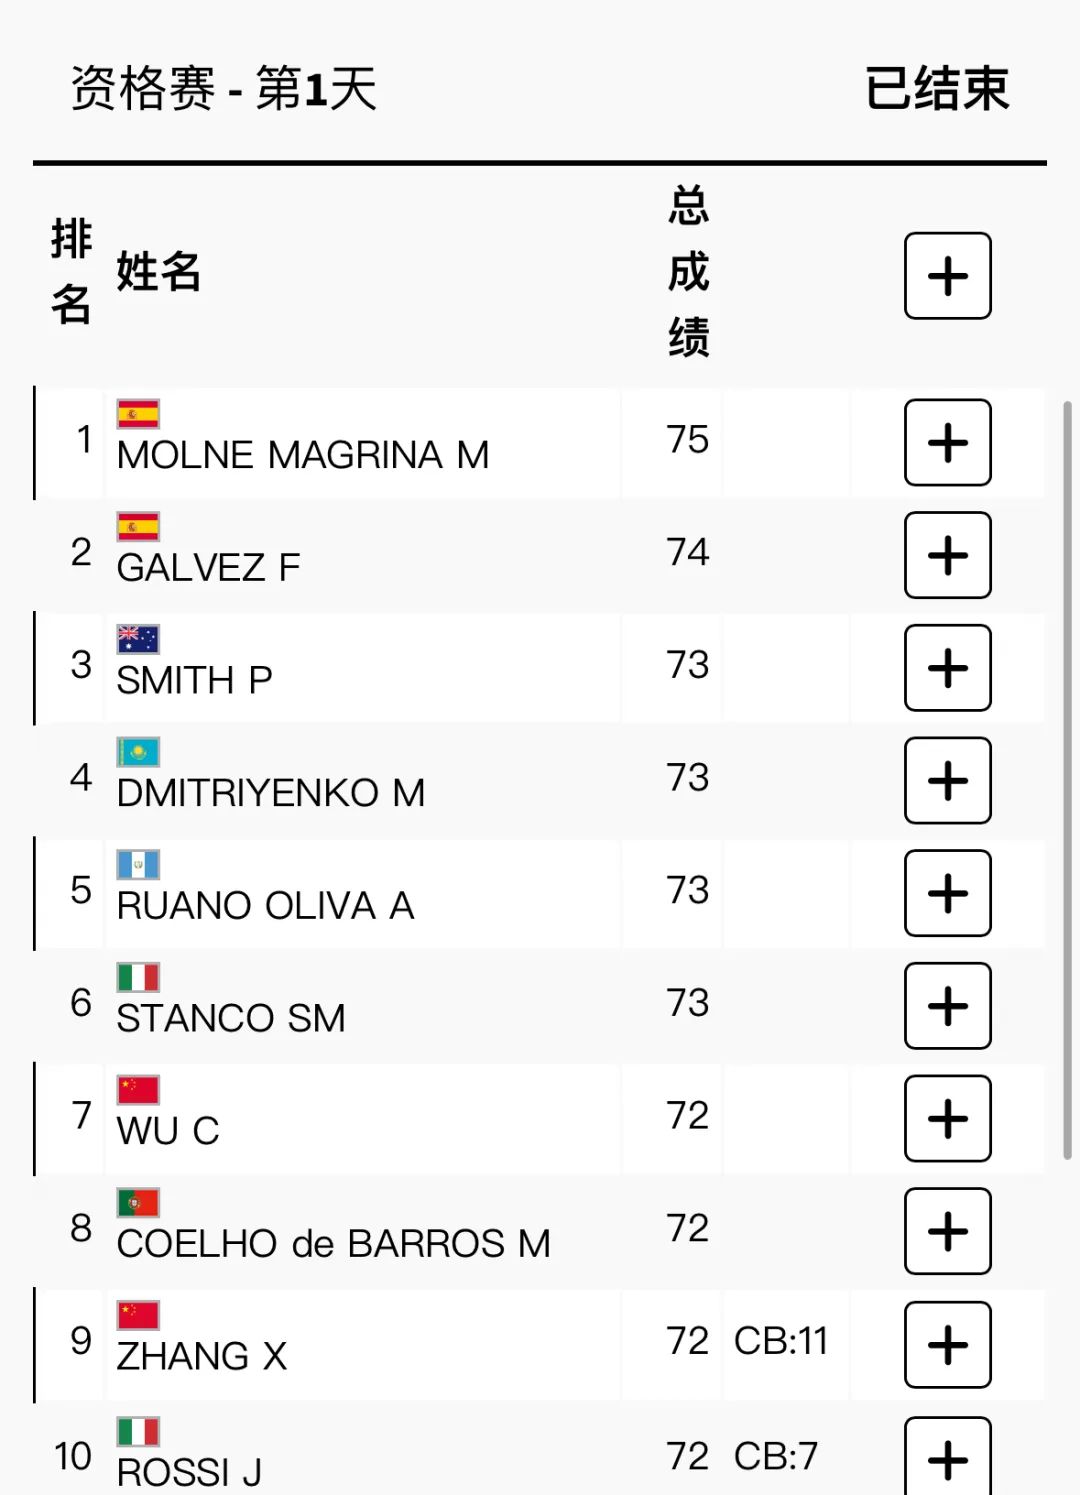Expand ROSSI J row details

(947, 1457)
